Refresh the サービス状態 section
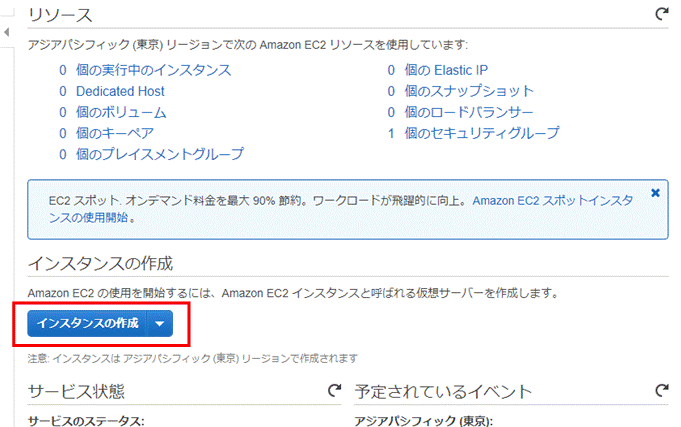681x427 pixels. [334, 391]
